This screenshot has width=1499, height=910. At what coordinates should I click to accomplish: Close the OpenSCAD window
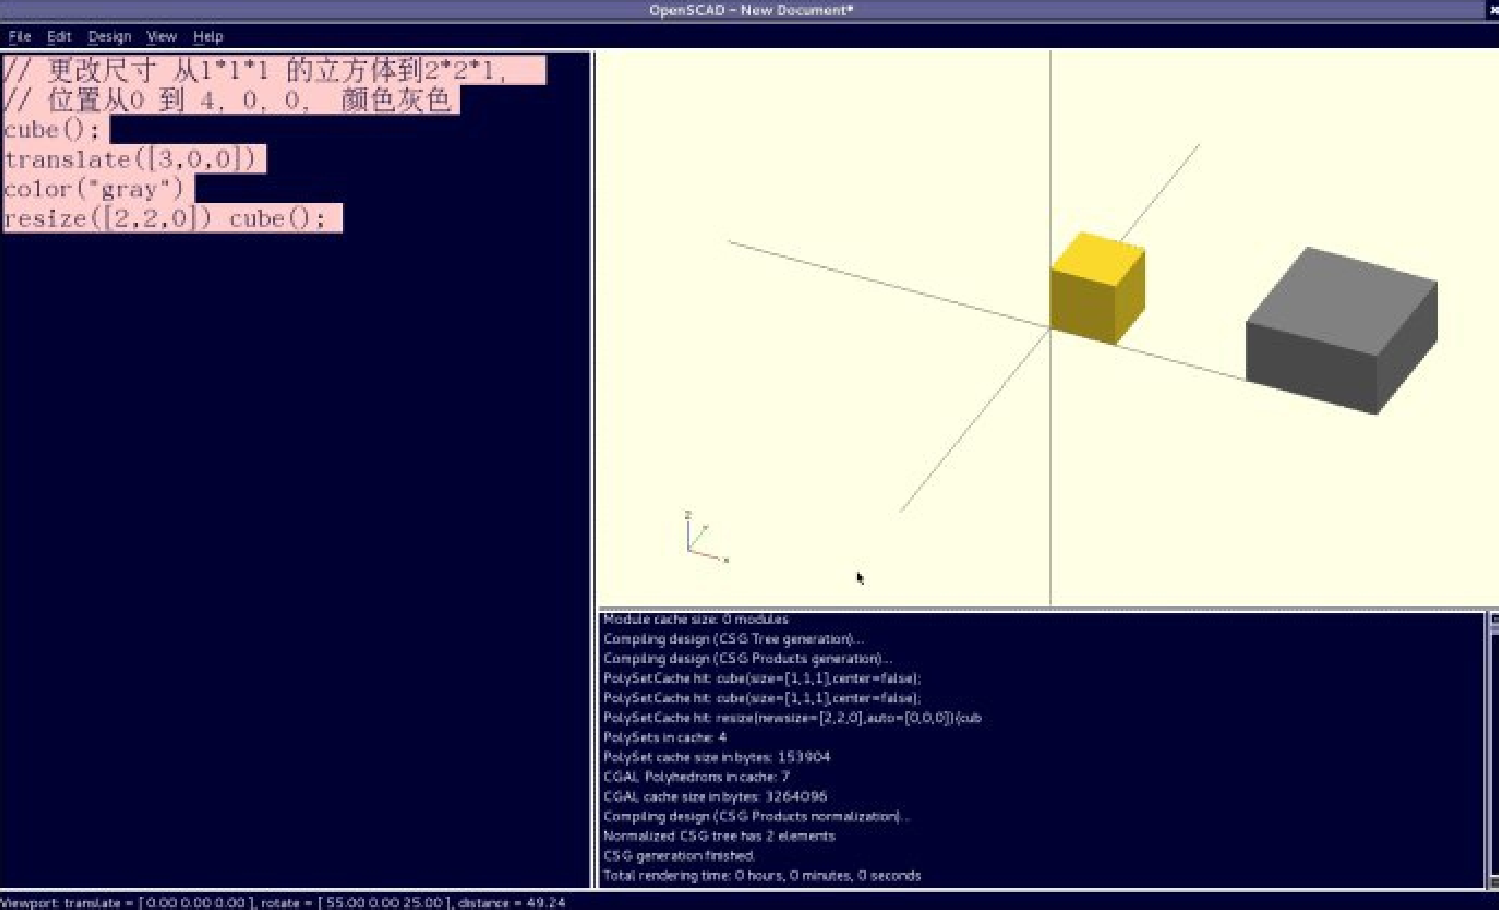point(1493,10)
